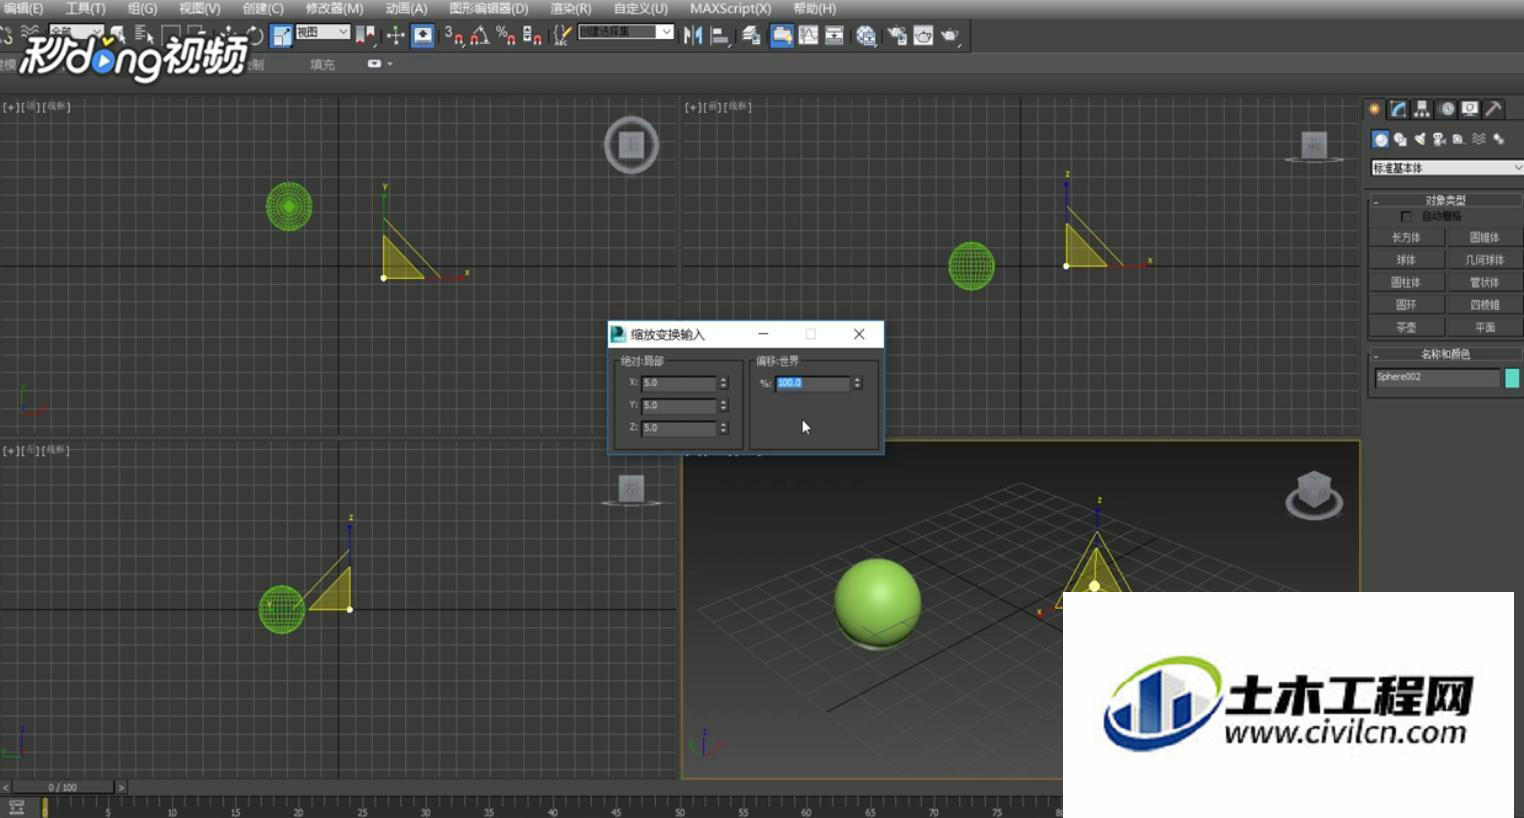Click the X scale input field
This screenshot has width=1524, height=818.
pyautogui.click(x=679, y=383)
